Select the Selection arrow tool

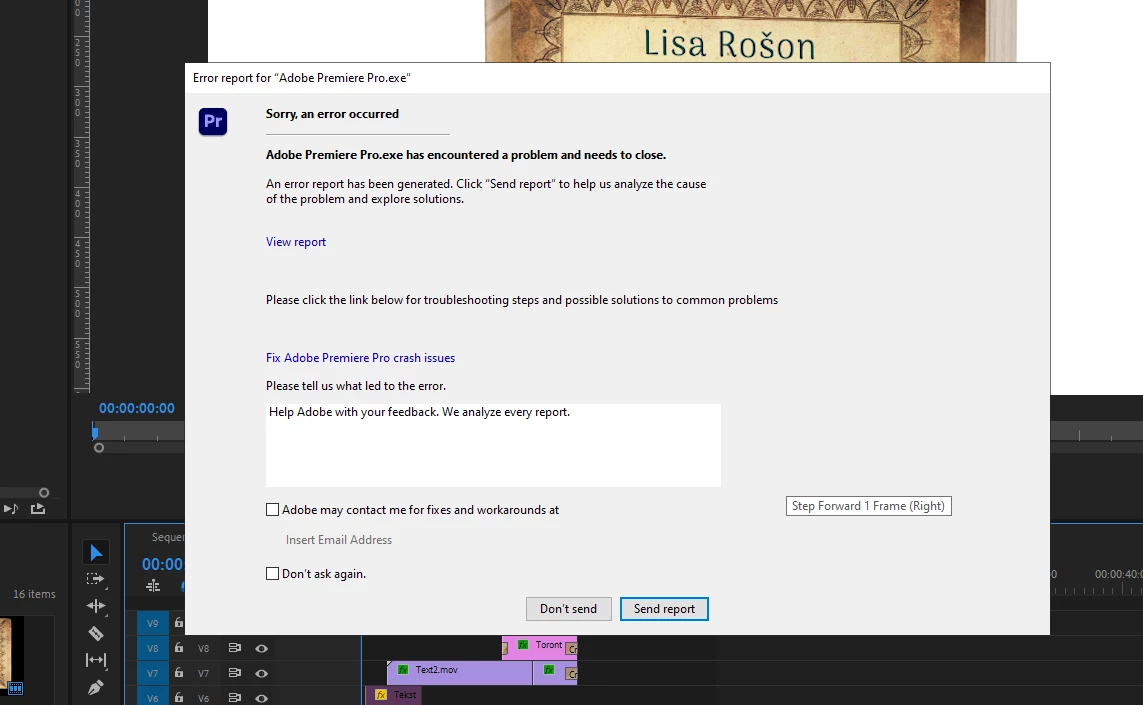point(95,553)
